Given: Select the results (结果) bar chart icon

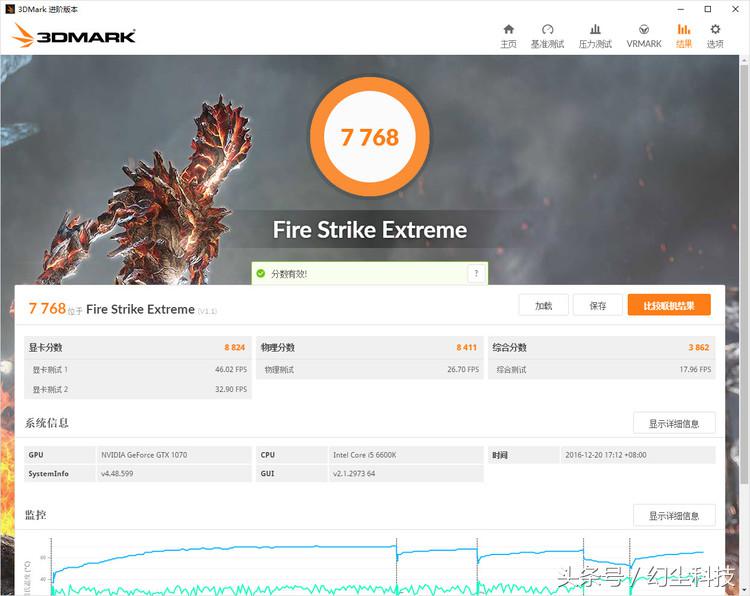Looking at the screenshot, I should pyautogui.click(x=684, y=30).
